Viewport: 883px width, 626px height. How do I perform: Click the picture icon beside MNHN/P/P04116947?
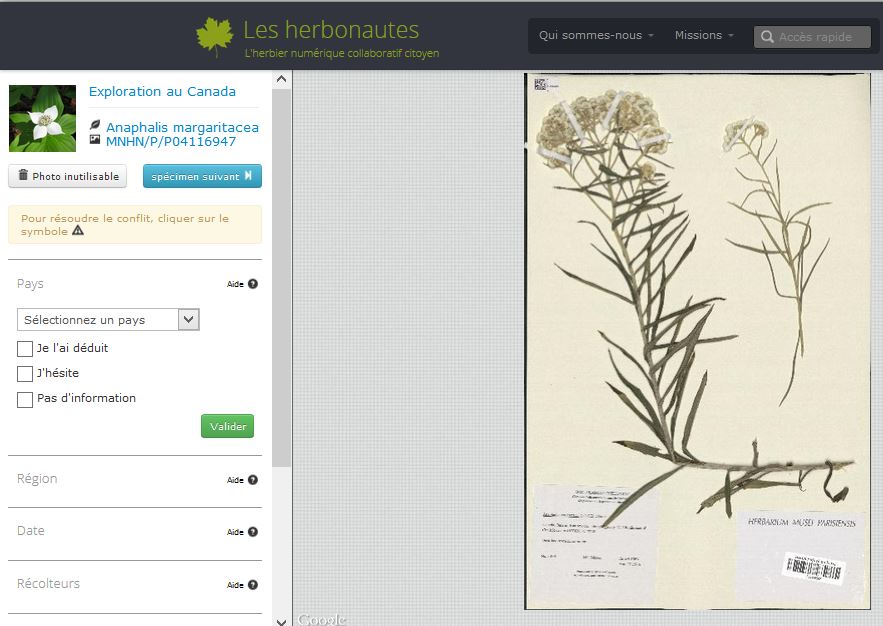tap(95, 139)
